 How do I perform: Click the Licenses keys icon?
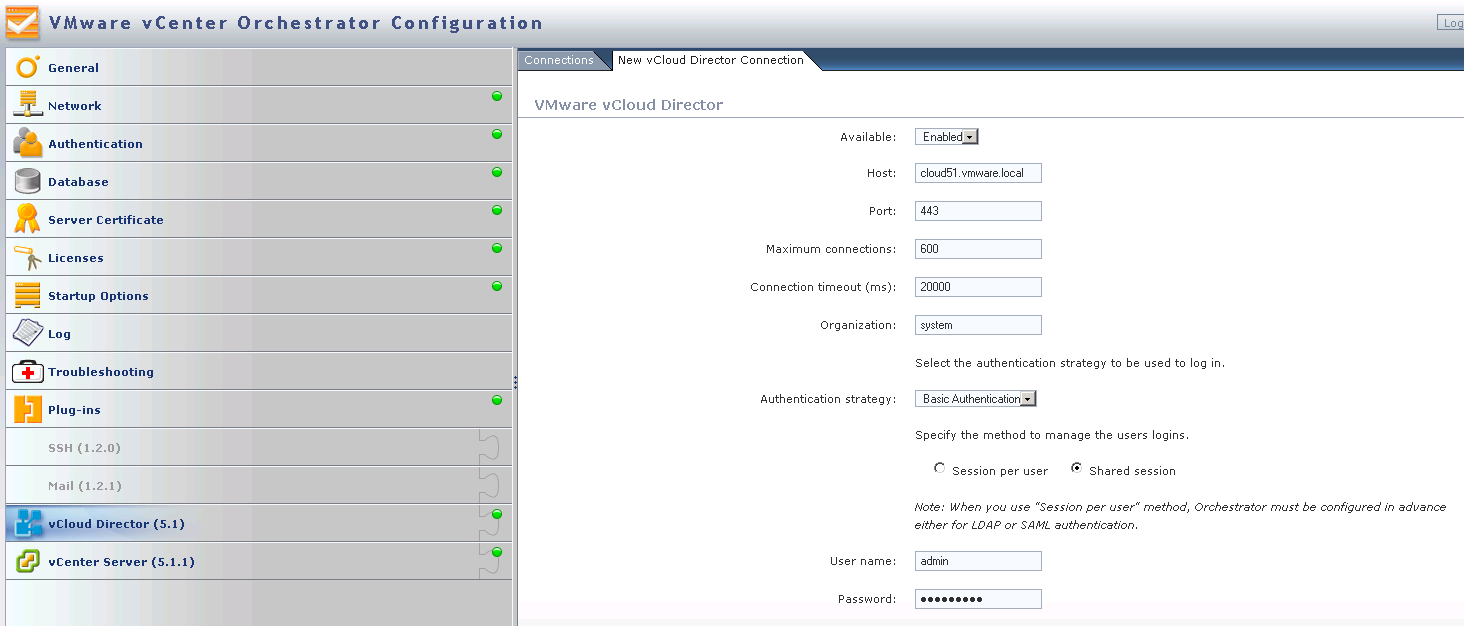click(28, 257)
